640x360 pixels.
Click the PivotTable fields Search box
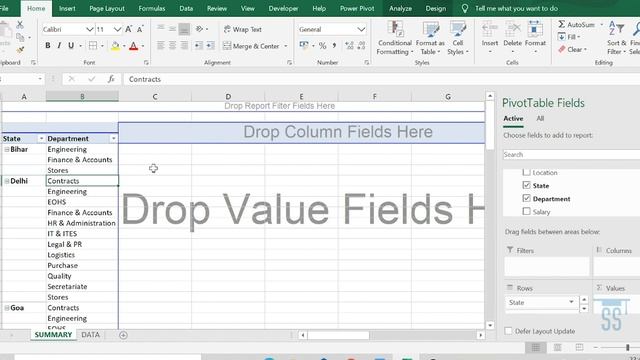(571, 155)
